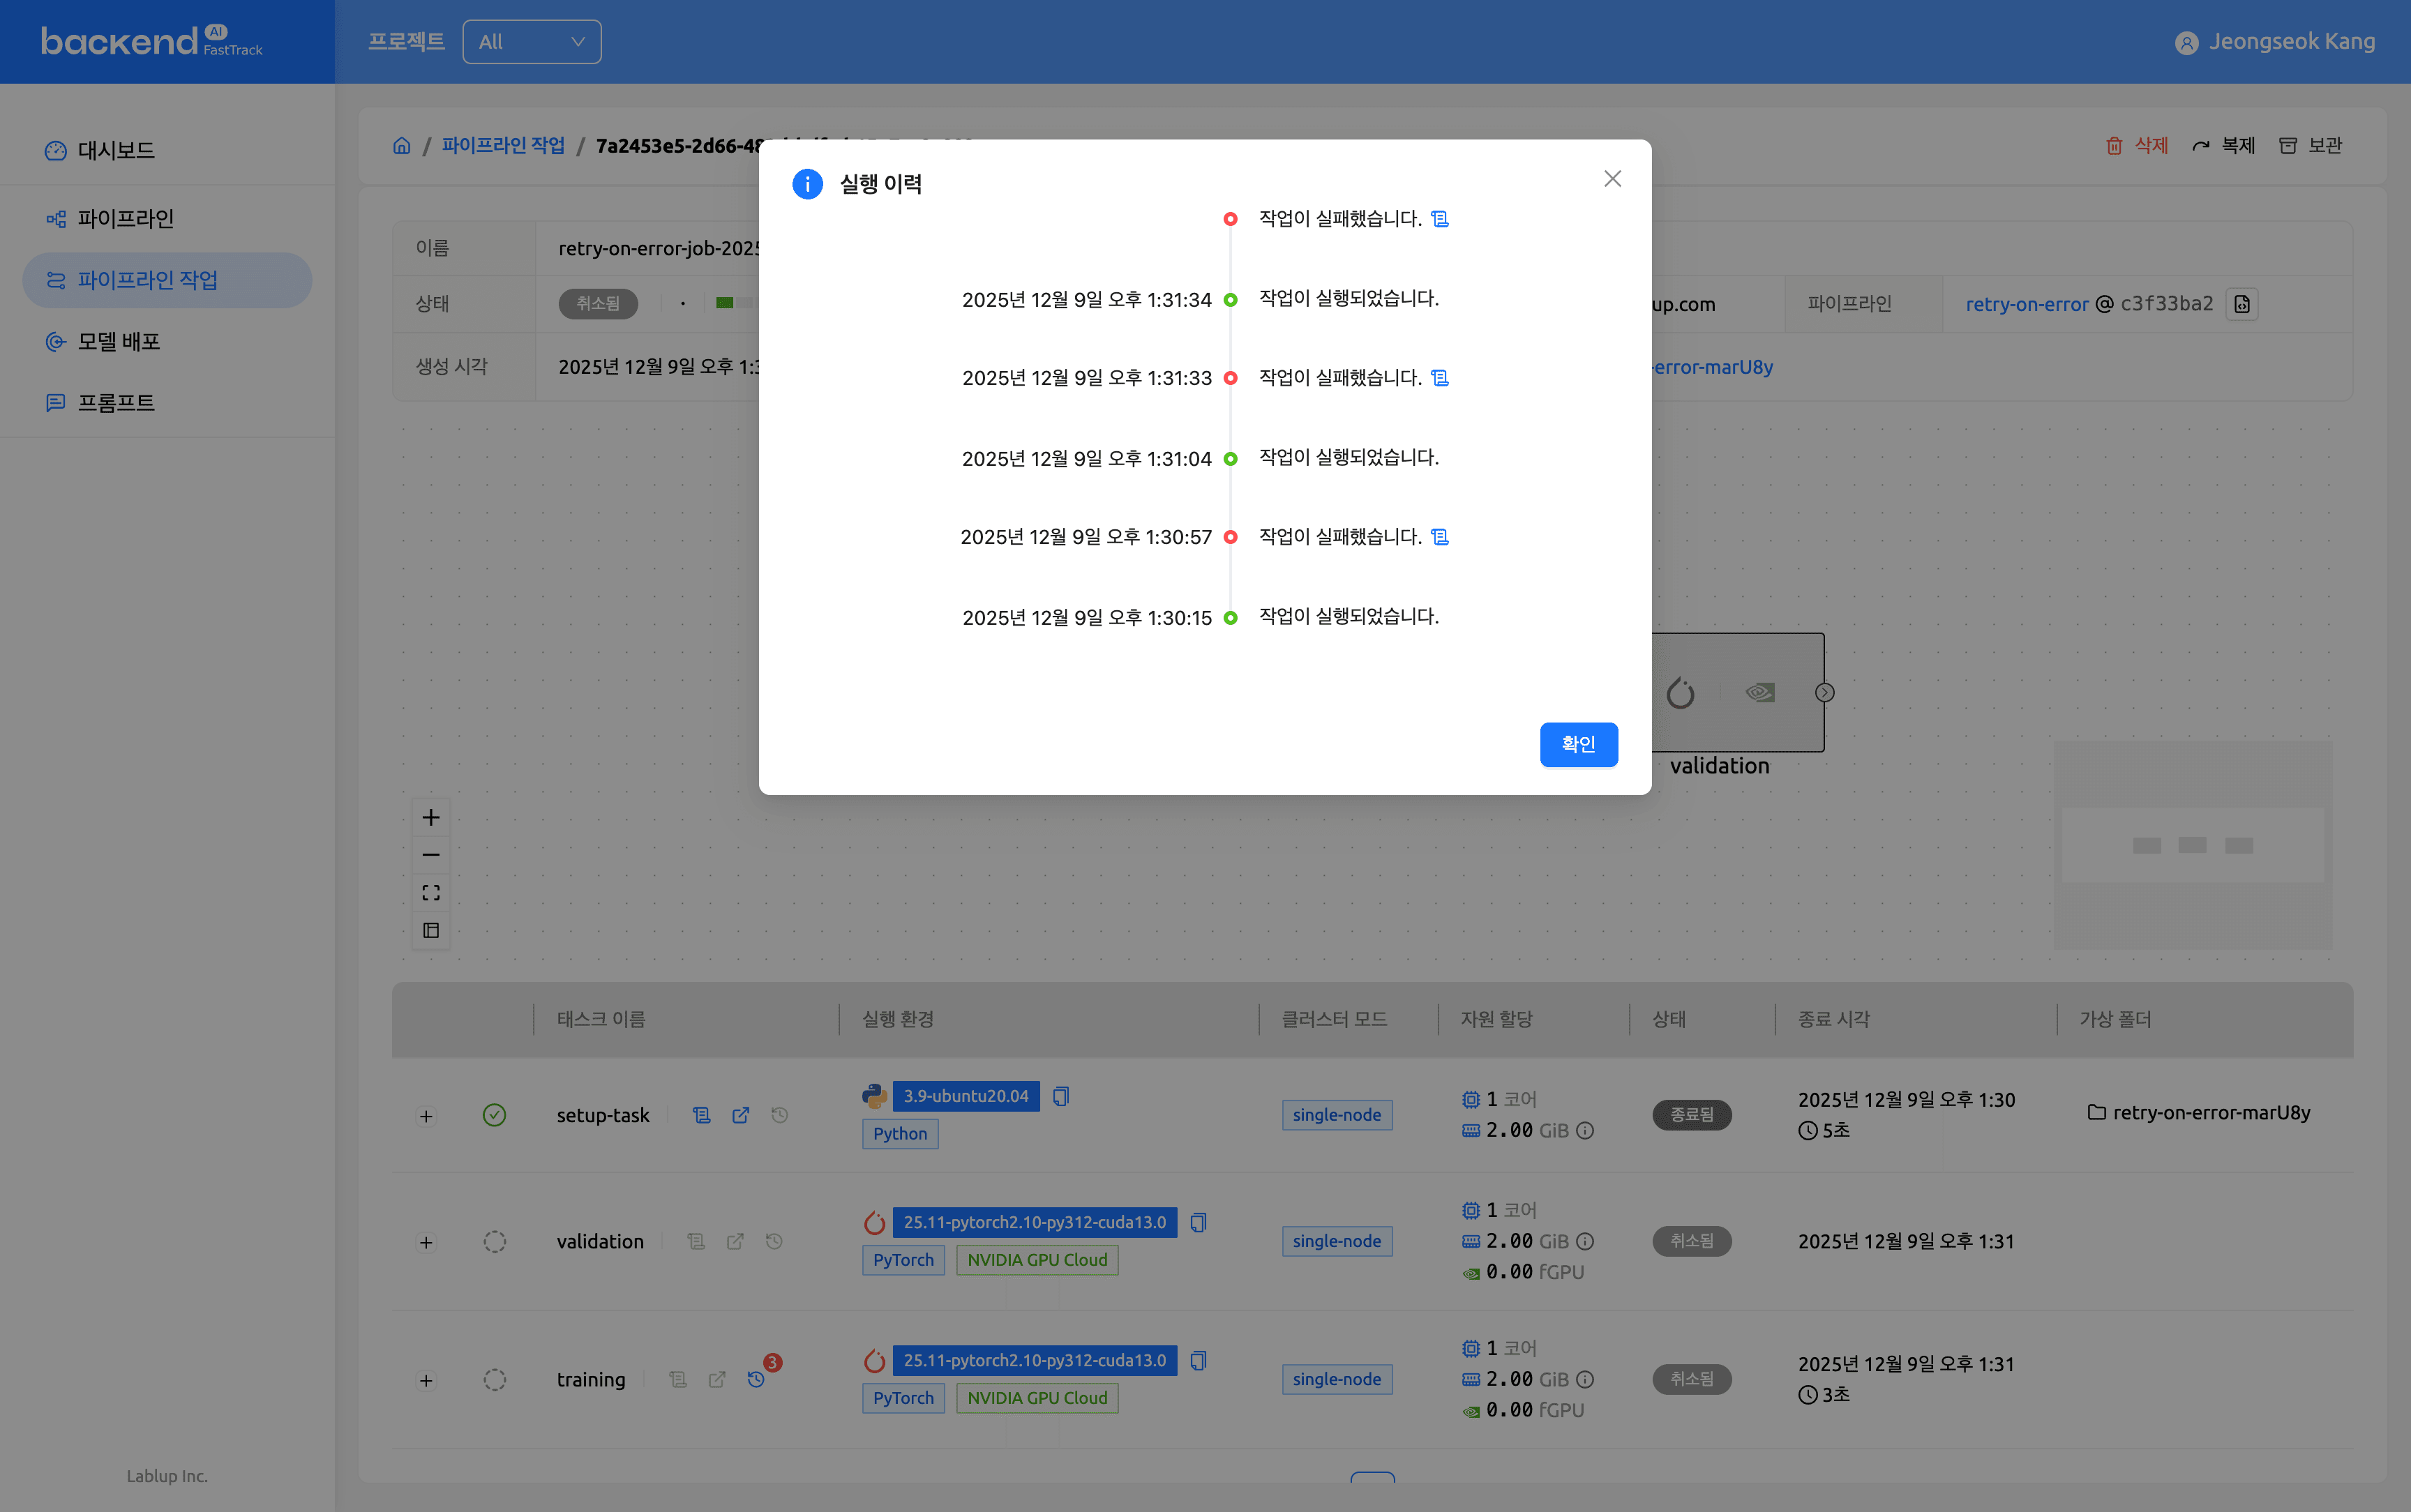Expand the setup-task row
The width and height of the screenshot is (2411, 1512).
pyautogui.click(x=426, y=1116)
